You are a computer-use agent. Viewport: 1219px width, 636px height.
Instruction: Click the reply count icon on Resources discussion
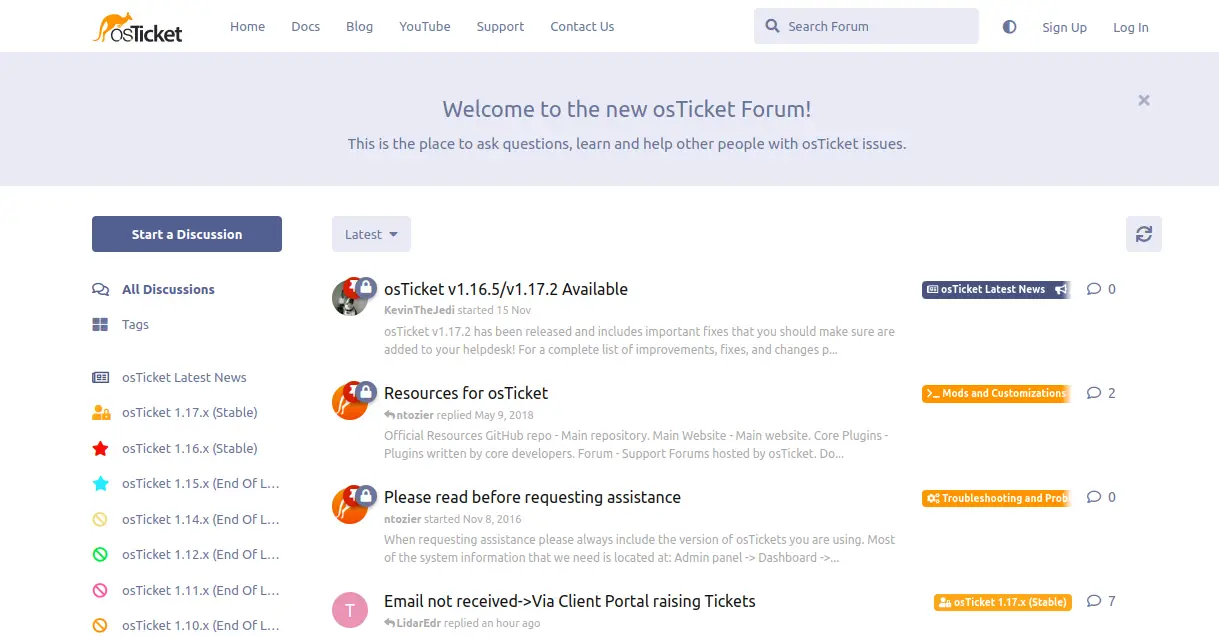pyautogui.click(x=1094, y=393)
